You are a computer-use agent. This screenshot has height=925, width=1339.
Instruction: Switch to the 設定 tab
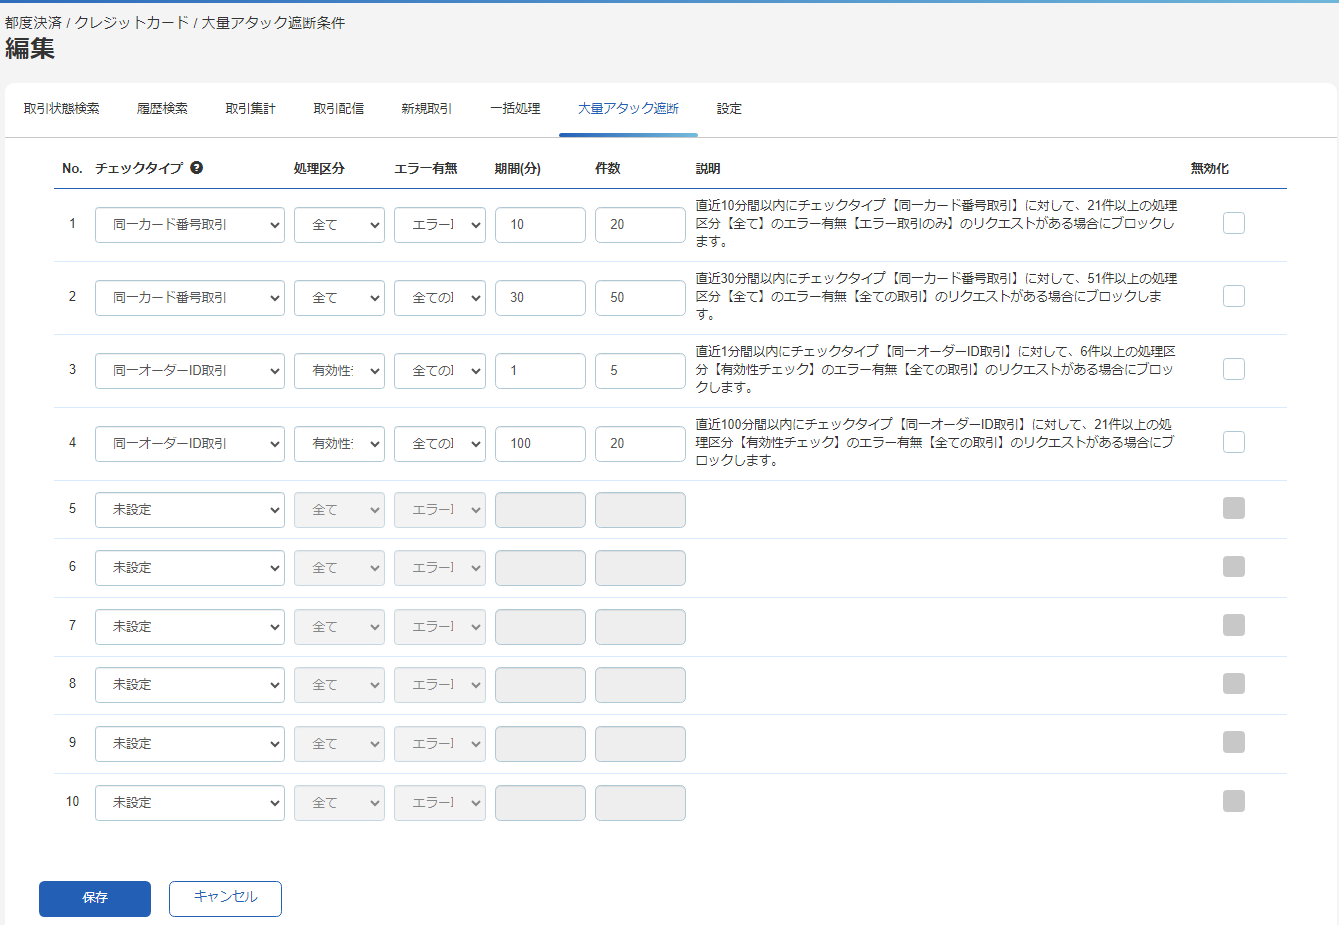(729, 109)
